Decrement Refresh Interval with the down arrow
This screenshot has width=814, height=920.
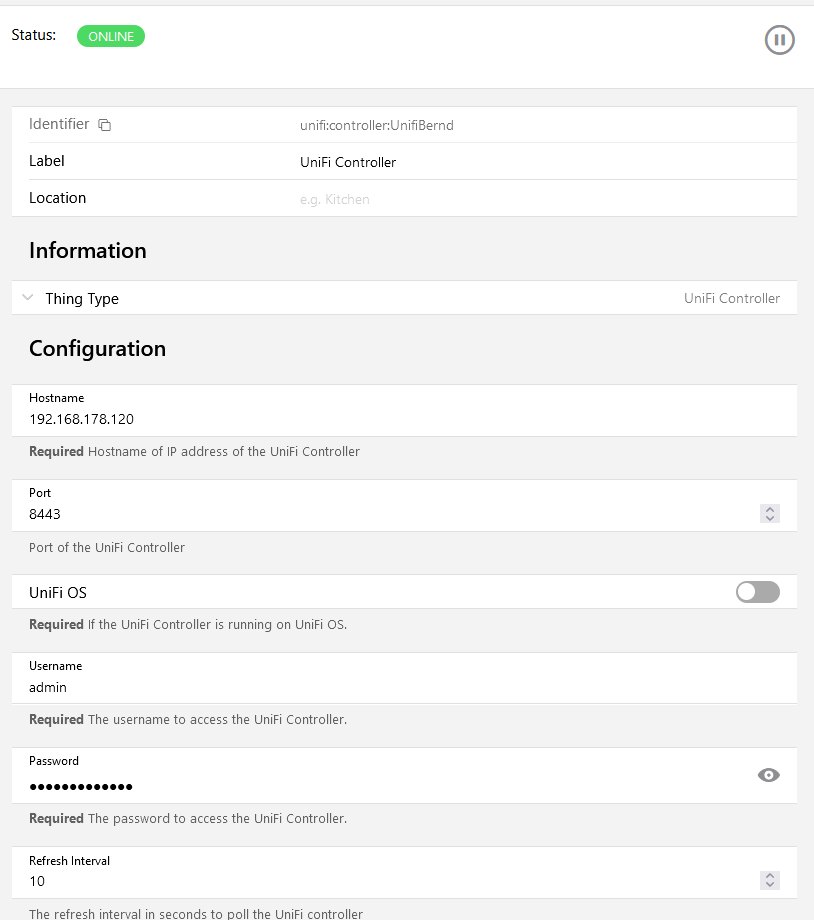[769, 885]
